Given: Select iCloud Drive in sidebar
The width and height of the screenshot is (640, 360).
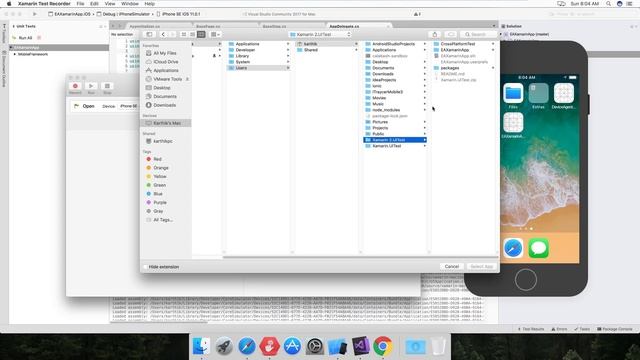Looking at the screenshot, I should point(166,62).
